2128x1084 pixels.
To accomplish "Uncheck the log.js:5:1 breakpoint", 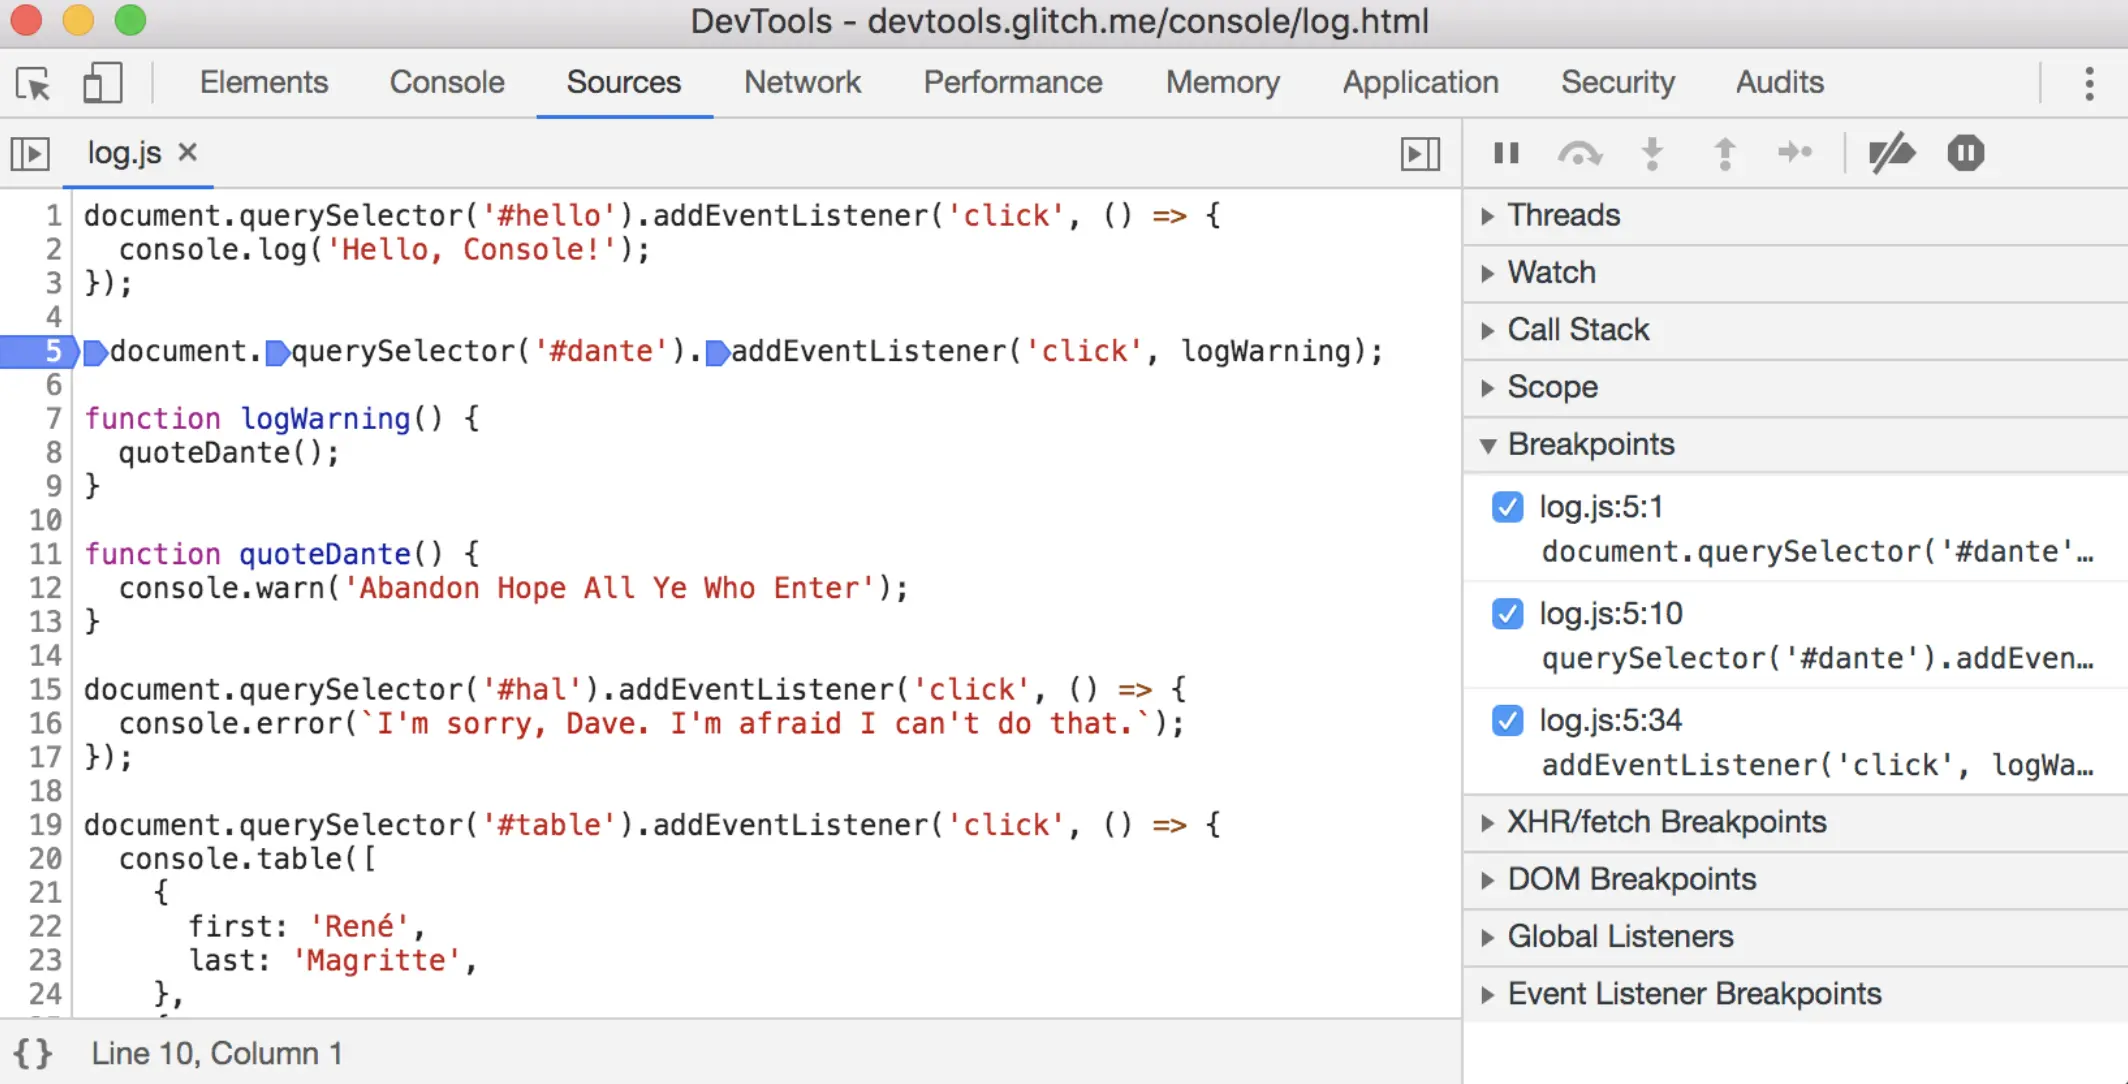I will click(x=1507, y=507).
